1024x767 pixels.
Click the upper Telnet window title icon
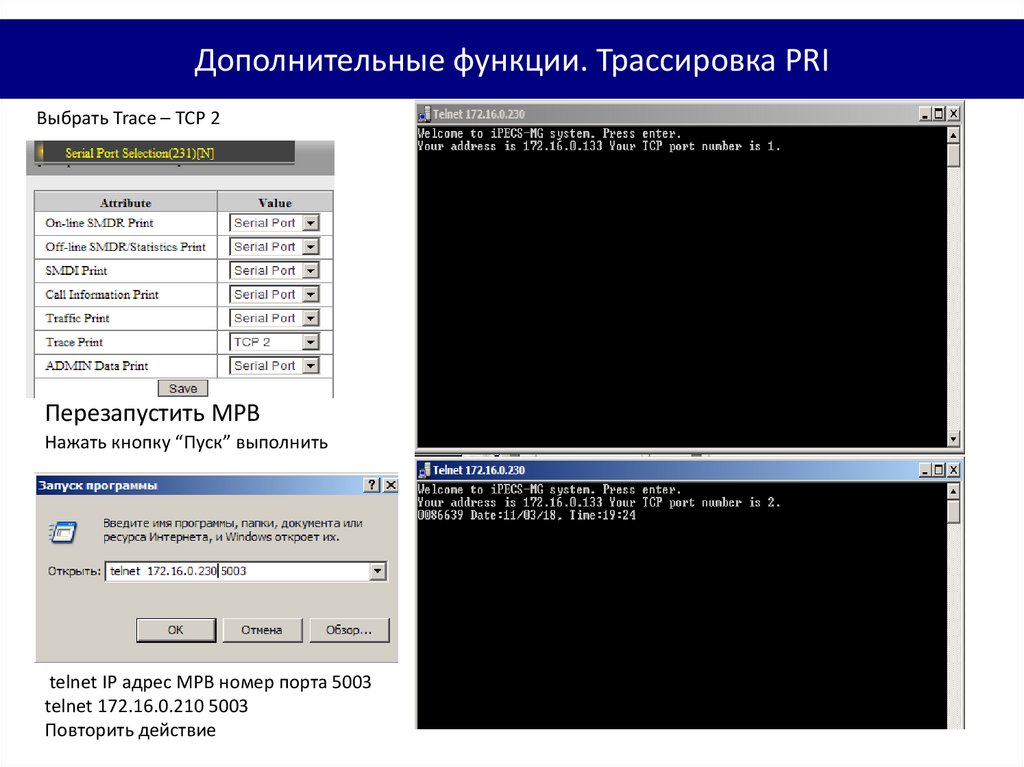click(x=424, y=114)
